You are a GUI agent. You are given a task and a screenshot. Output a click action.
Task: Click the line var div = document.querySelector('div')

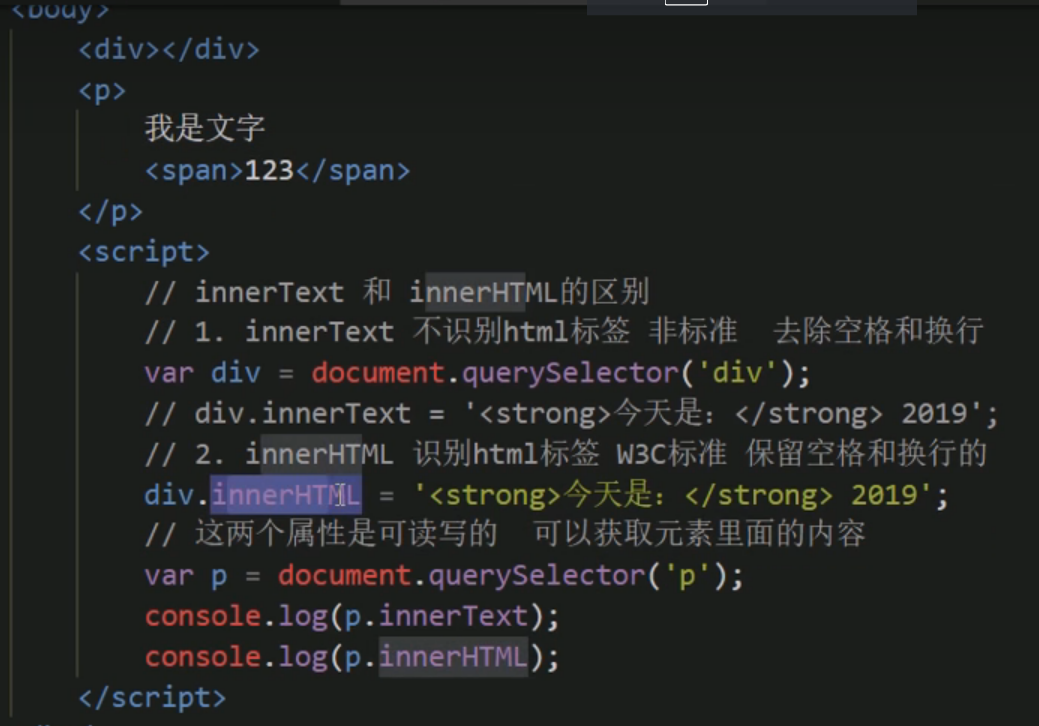point(477,374)
